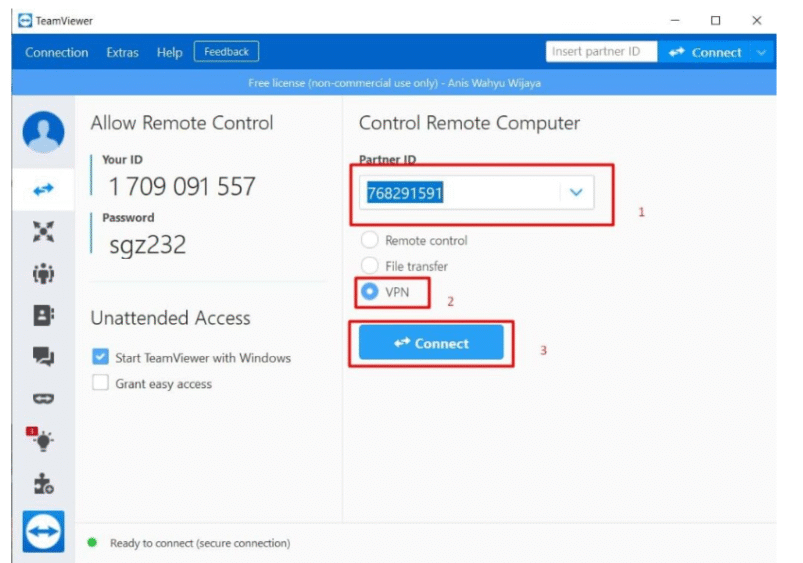Open the Meeting people sidebar icon
The height and width of the screenshot is (563, 803).
tap(44, 274)
